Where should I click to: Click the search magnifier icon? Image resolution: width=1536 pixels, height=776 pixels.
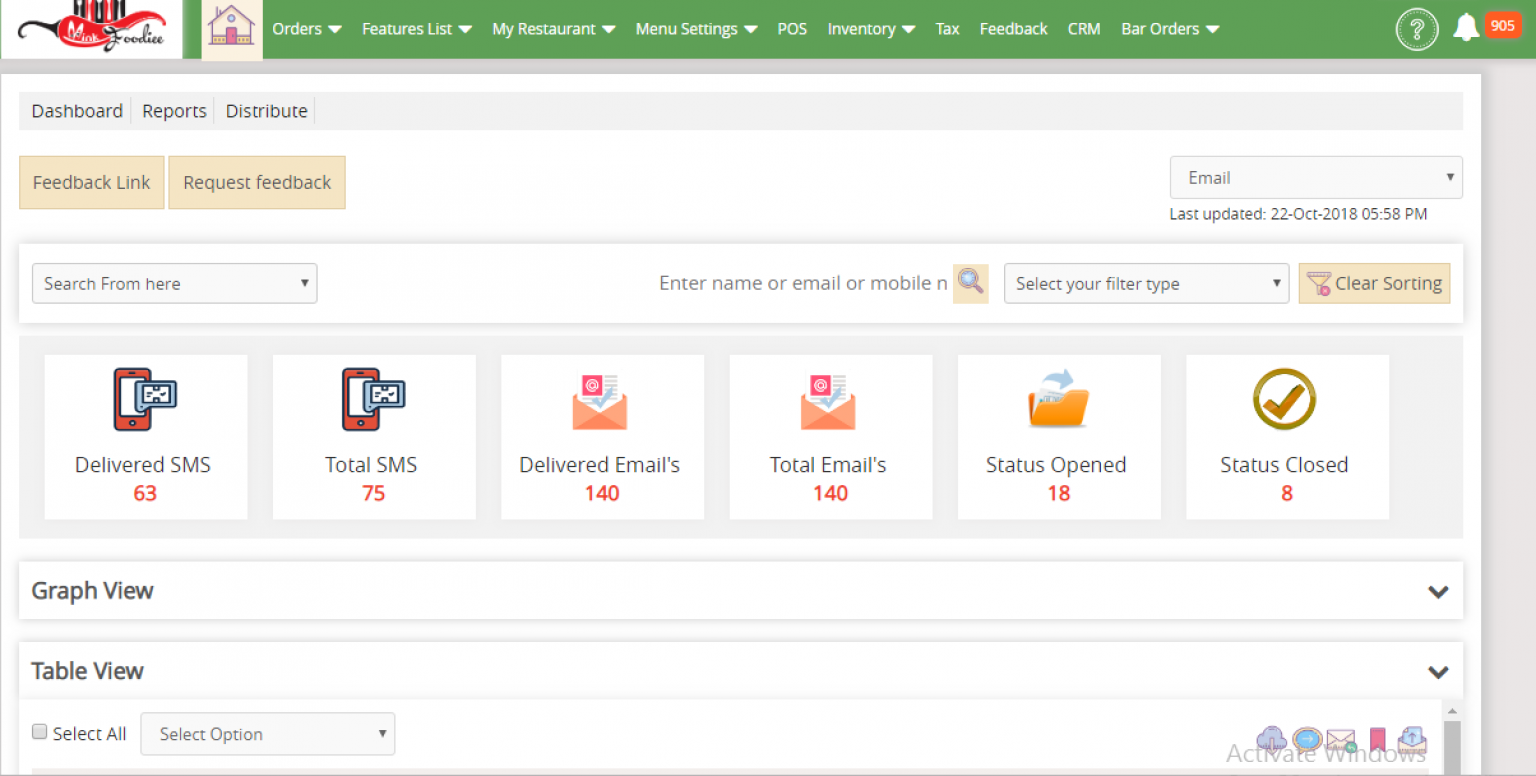point(969,283)
